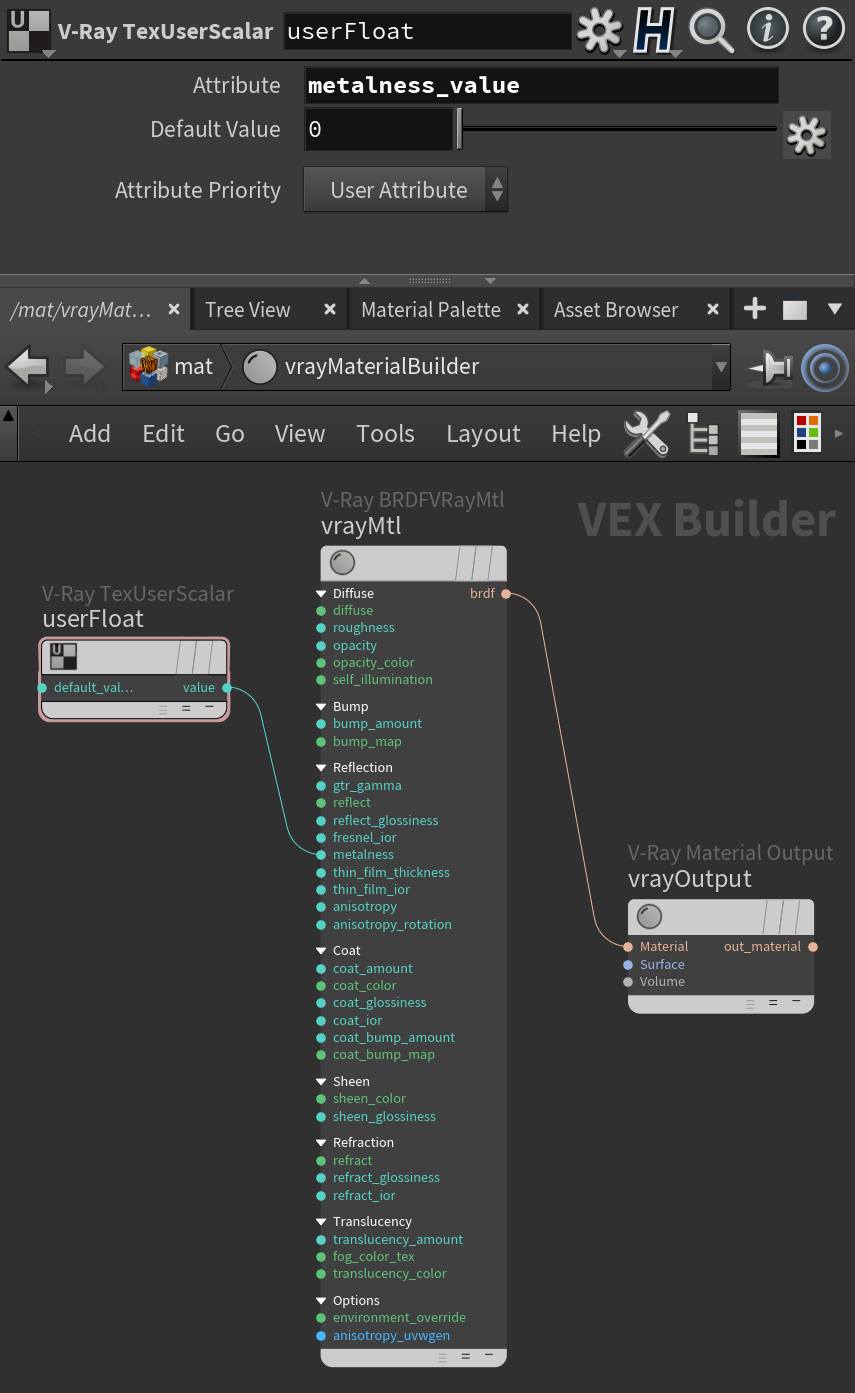
Task: Collapse the Sheen input group
Action: click(x=322, y=1082)
